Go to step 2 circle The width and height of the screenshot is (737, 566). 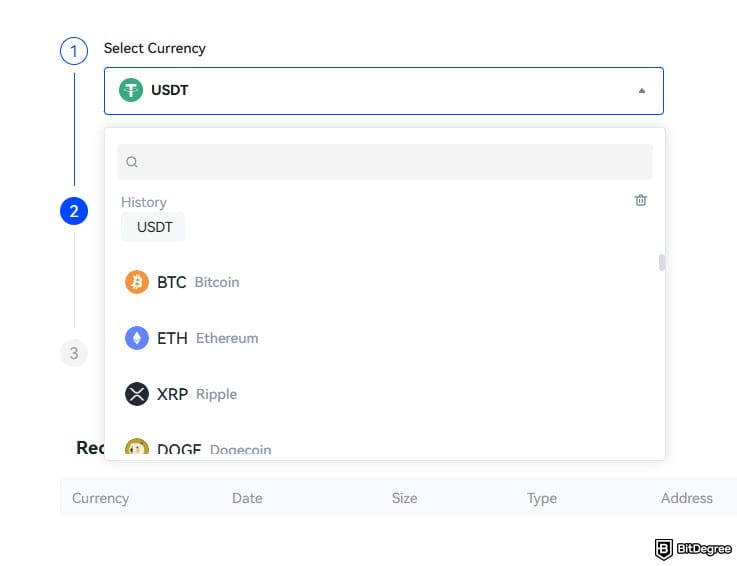click(74, 211)
